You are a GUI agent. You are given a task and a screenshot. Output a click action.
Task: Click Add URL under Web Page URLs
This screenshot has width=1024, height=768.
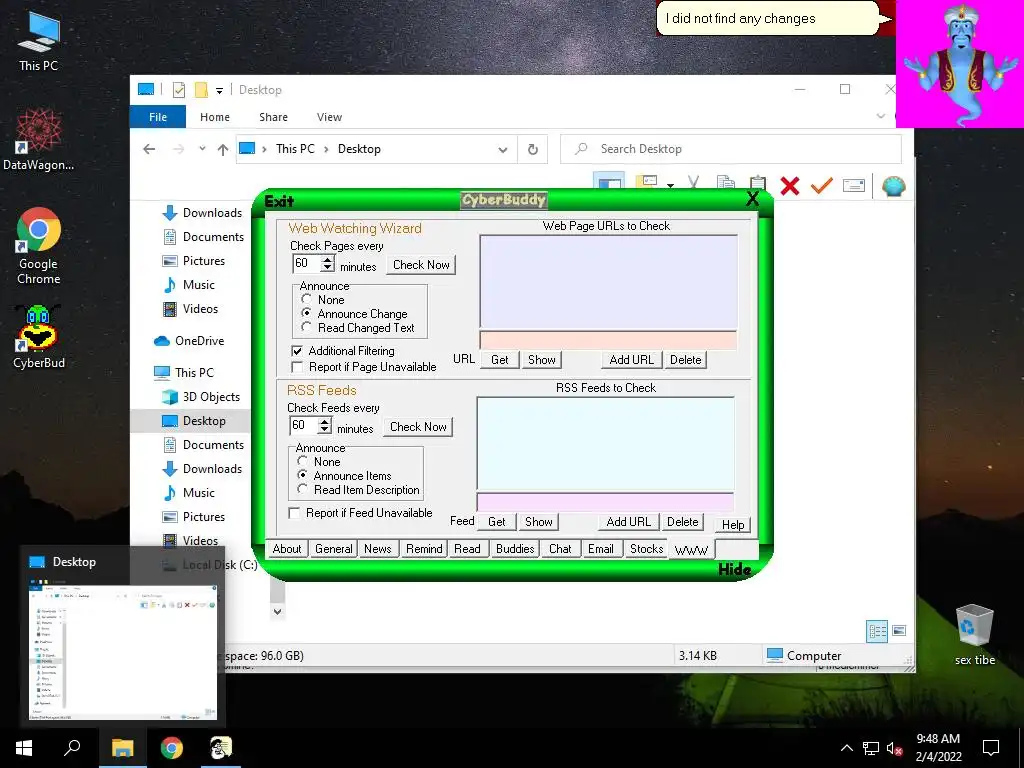coord(632,360)
